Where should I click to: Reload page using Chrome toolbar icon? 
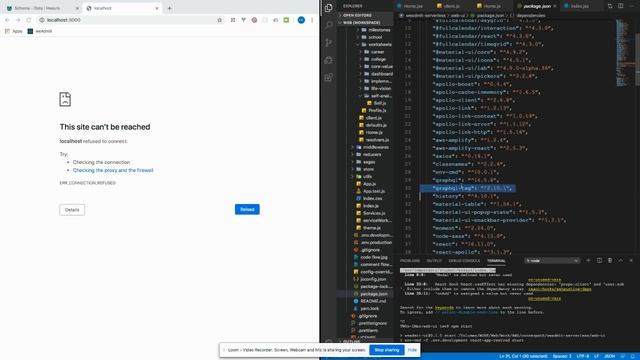[x=29, y=20]
